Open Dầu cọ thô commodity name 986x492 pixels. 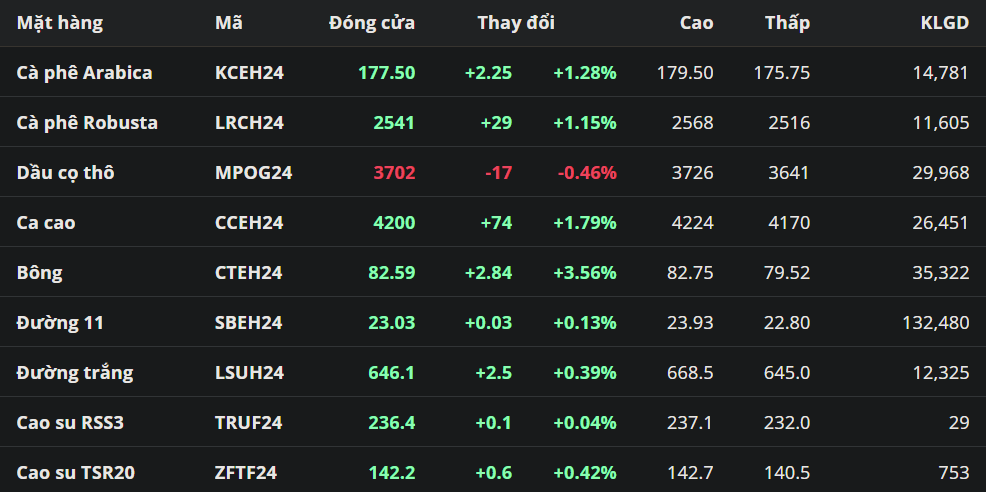[66, 172]
